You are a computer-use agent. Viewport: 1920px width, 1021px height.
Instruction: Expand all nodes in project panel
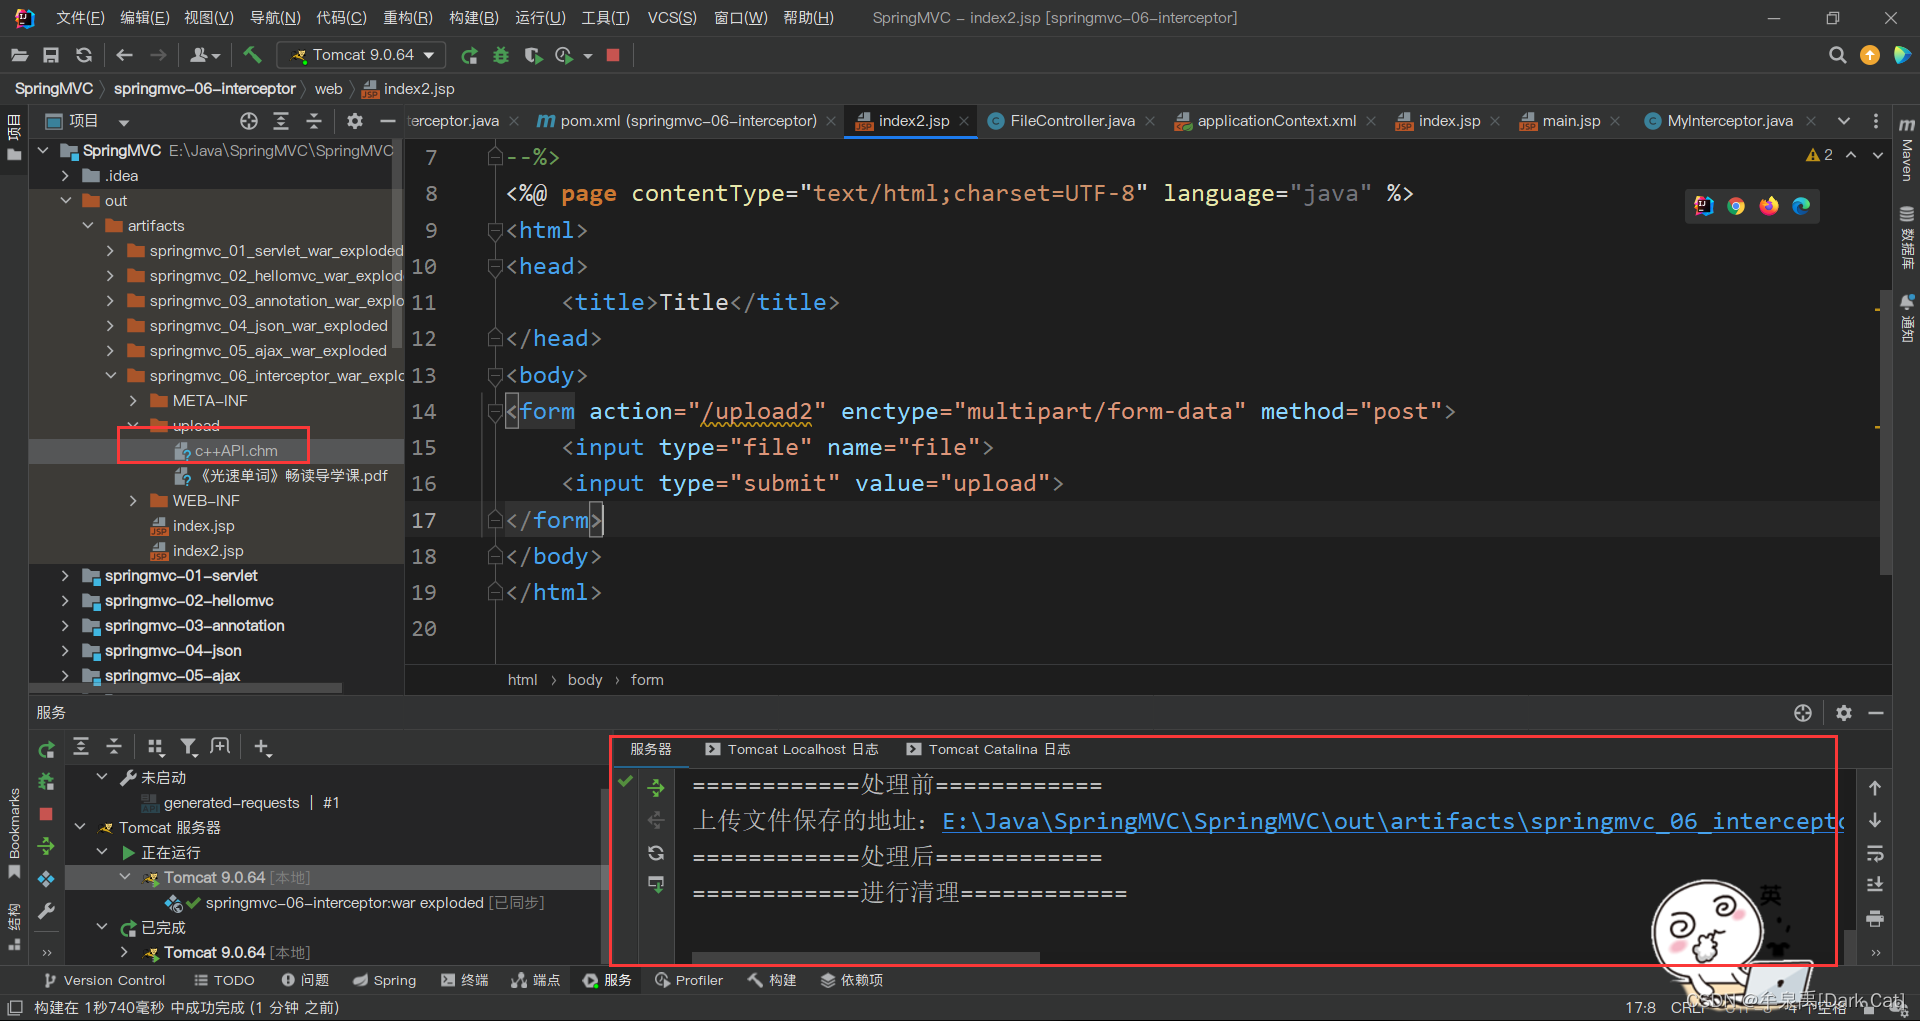[x=281, y=121]
